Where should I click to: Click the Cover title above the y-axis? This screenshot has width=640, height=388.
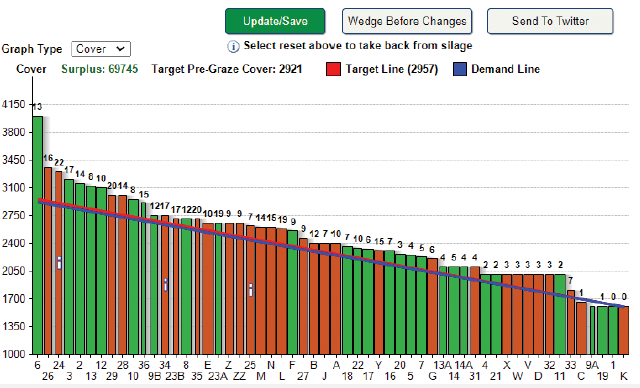31,69
